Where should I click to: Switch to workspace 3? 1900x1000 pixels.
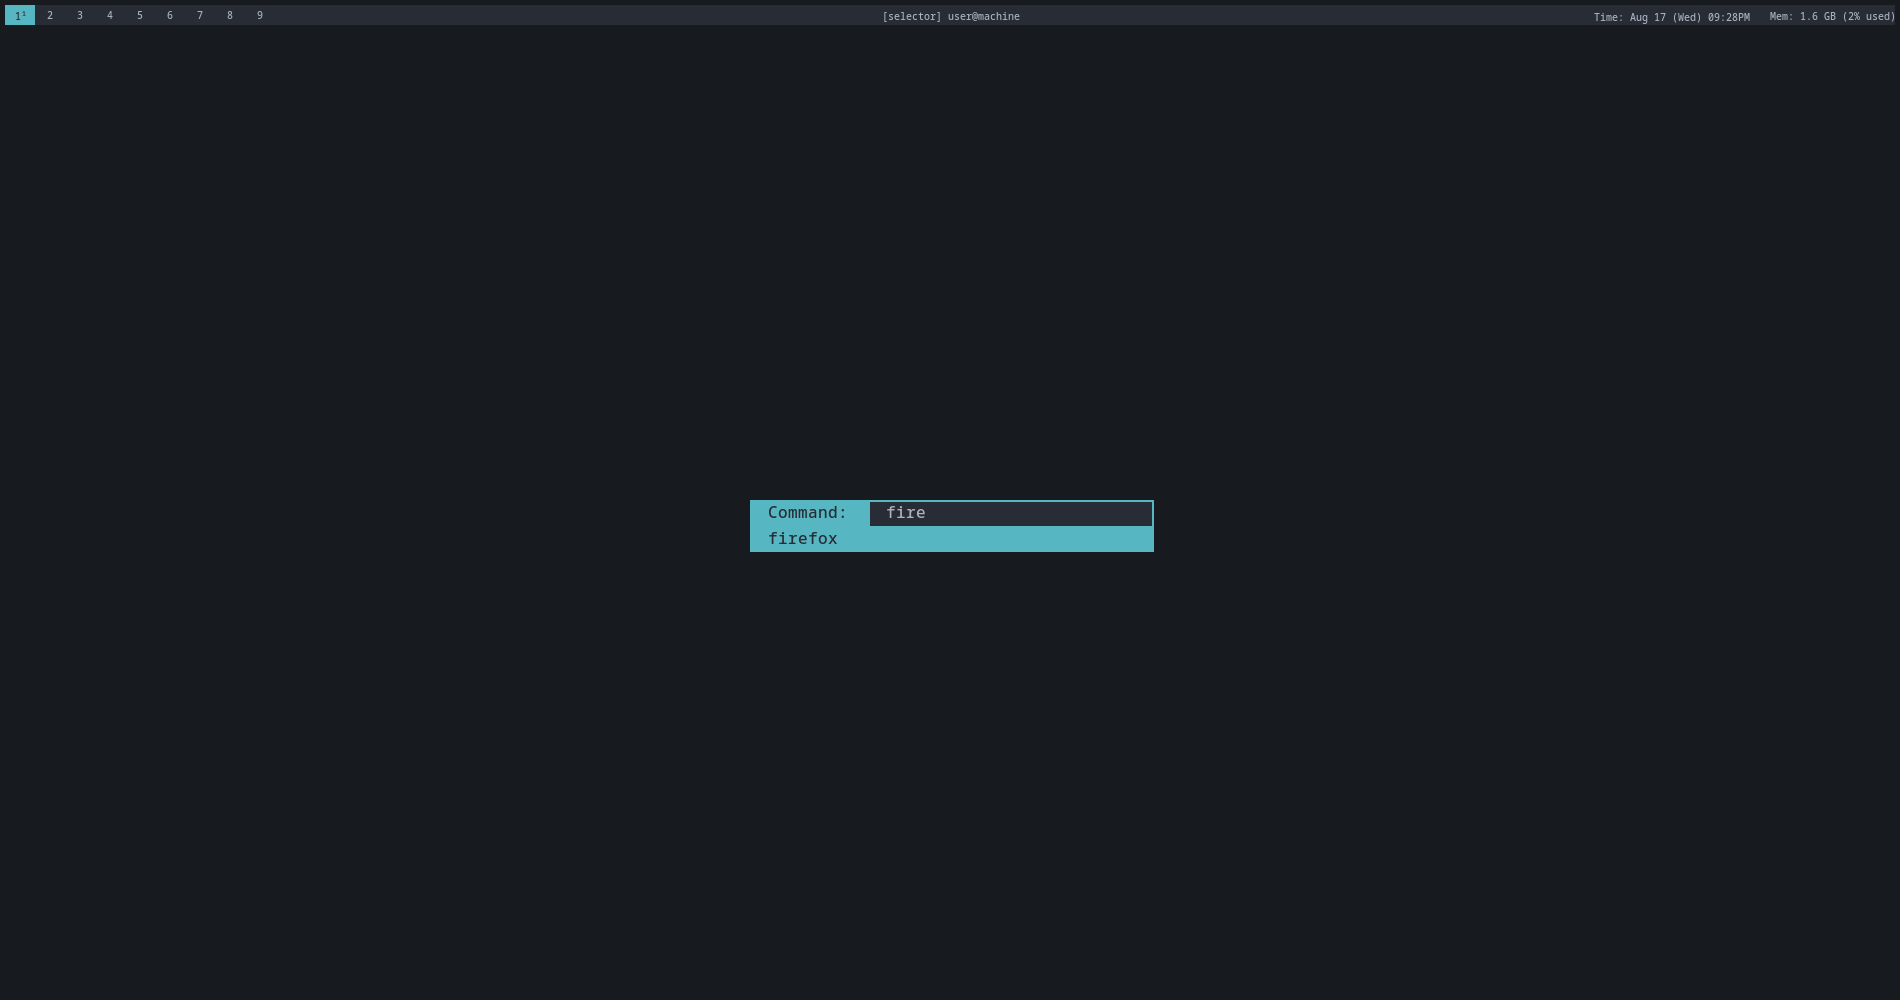pos(80,15)
